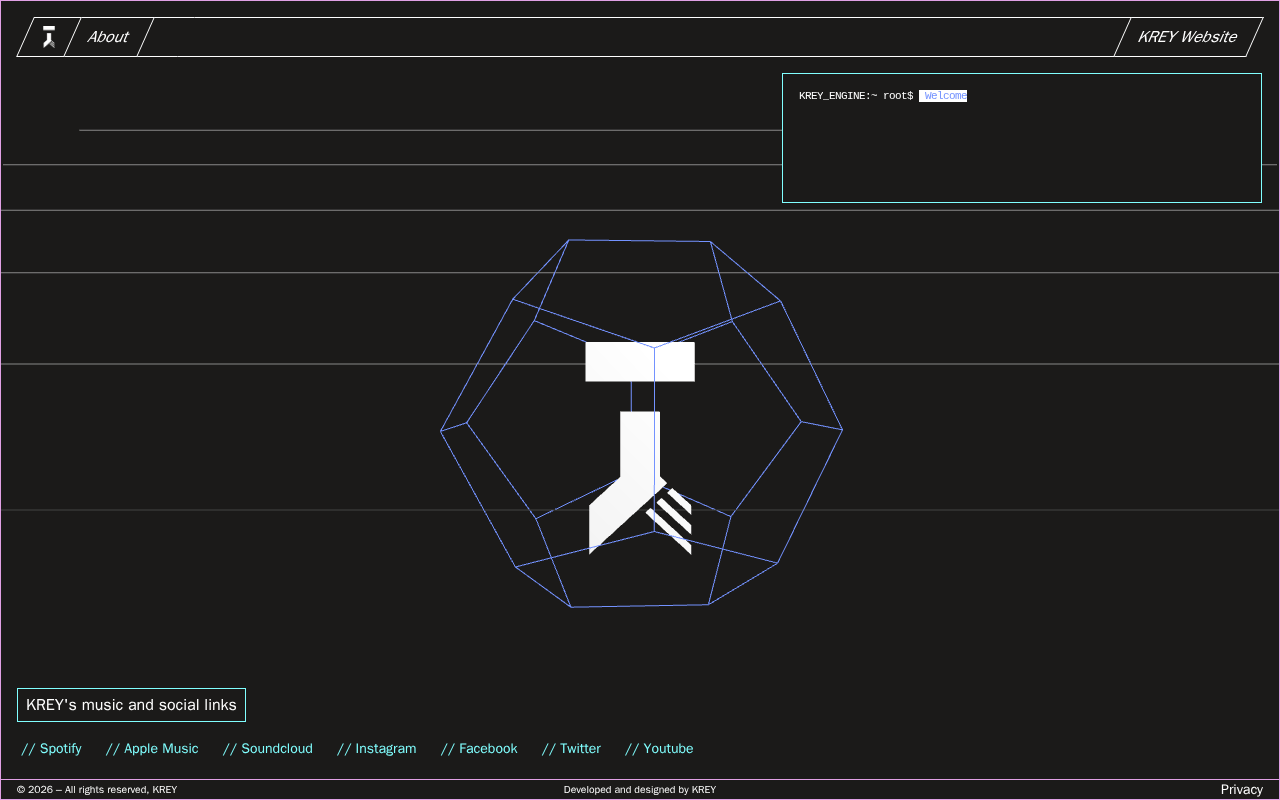Click the highlighted Welcome text in terminal

(944, 96)
